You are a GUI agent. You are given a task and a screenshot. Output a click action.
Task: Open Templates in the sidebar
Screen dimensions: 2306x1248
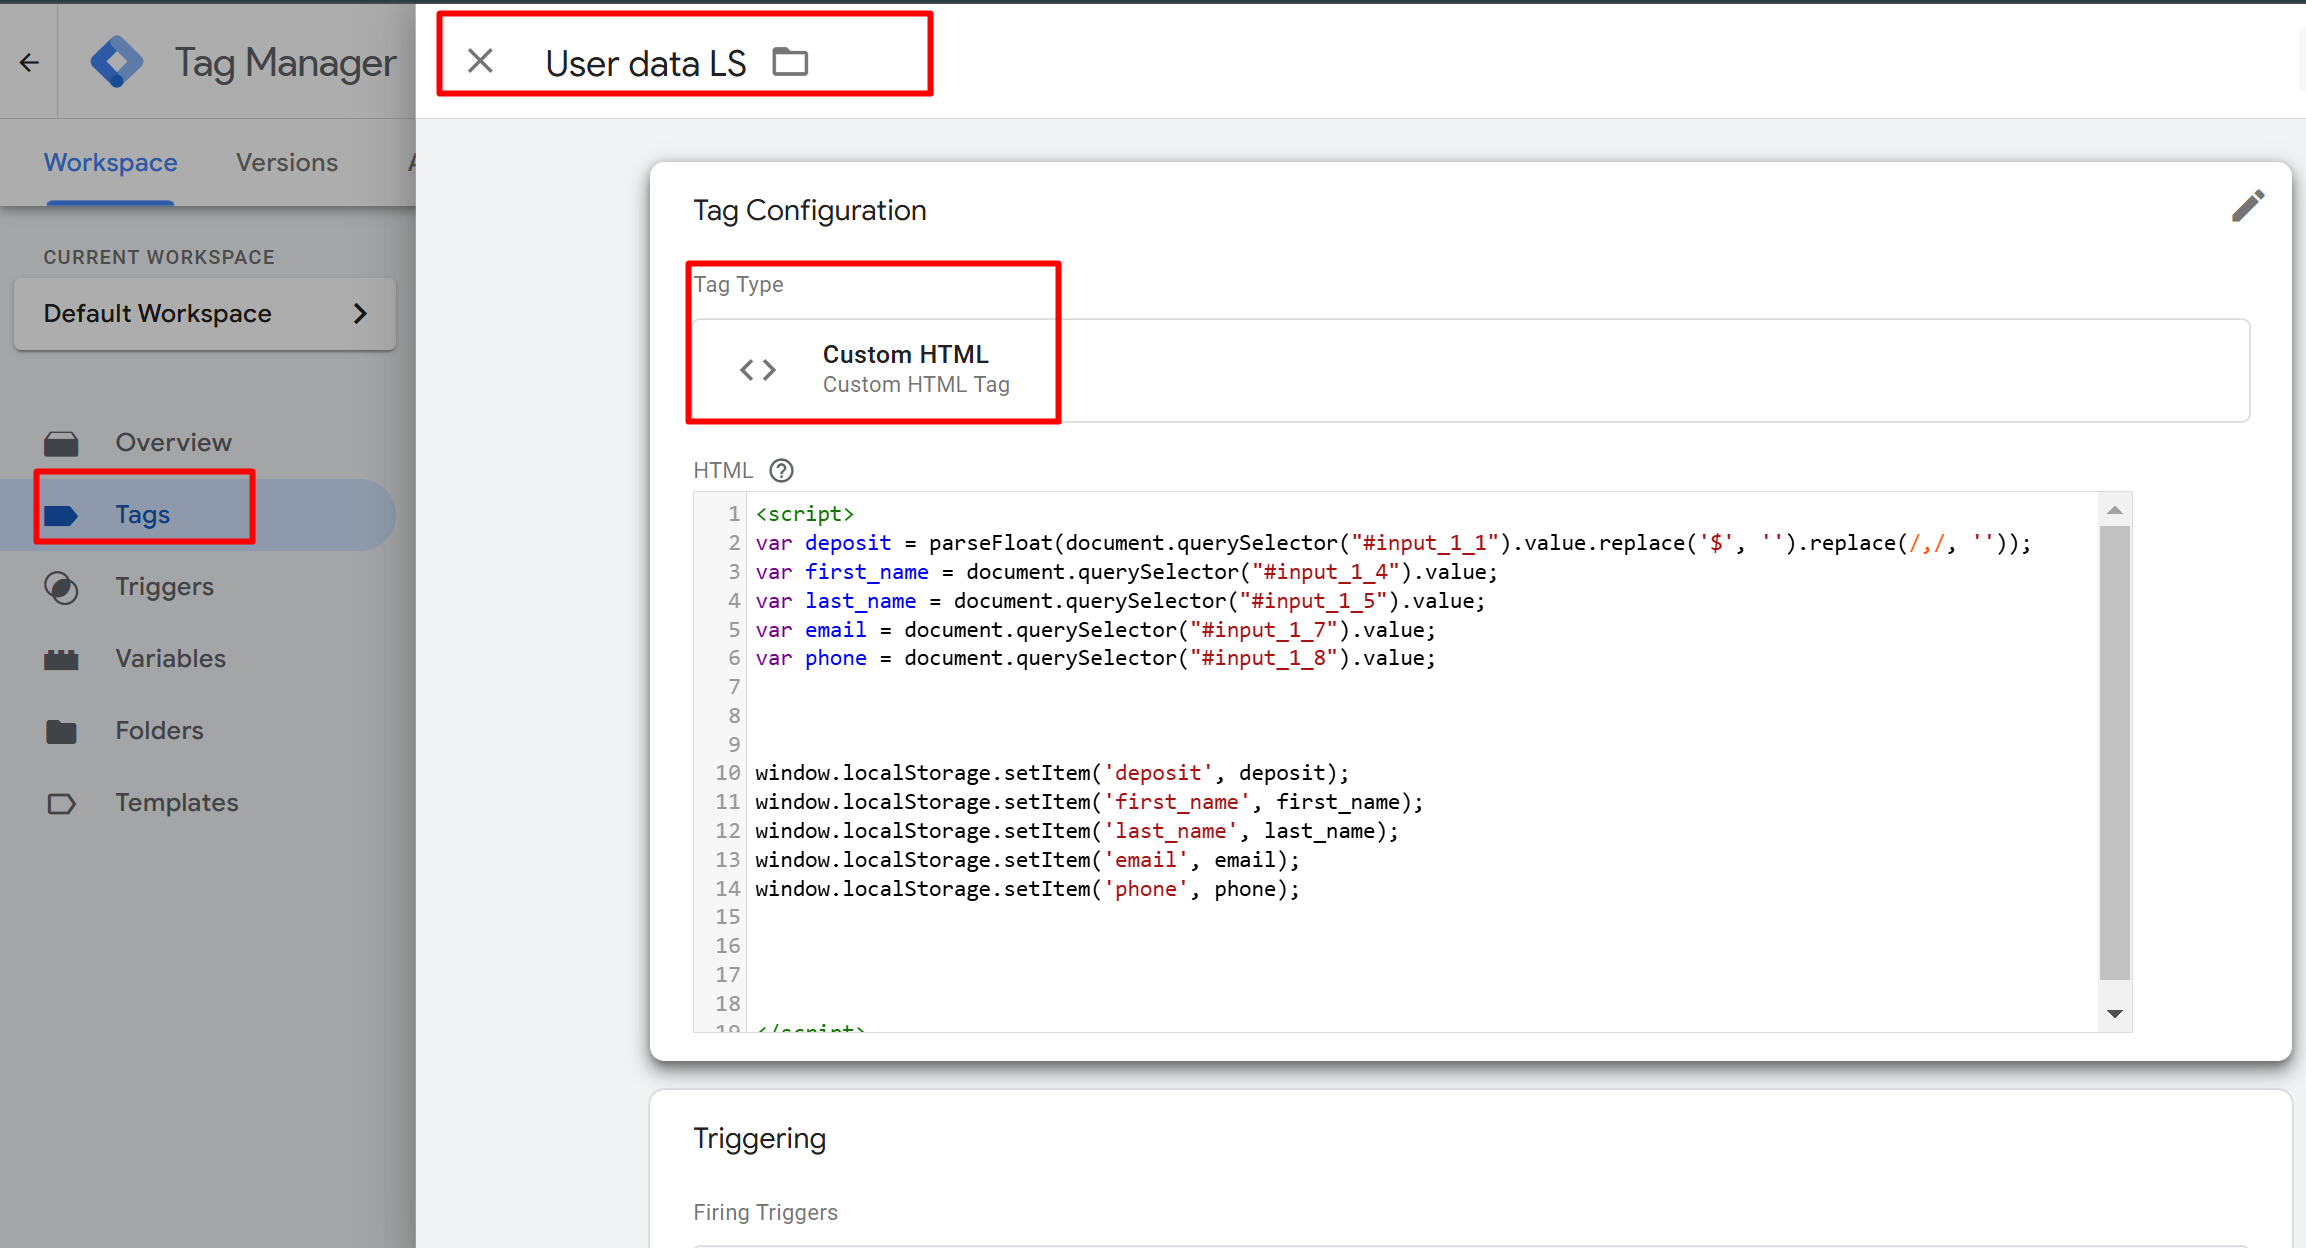pyautogui.click(x=176, y=802)
